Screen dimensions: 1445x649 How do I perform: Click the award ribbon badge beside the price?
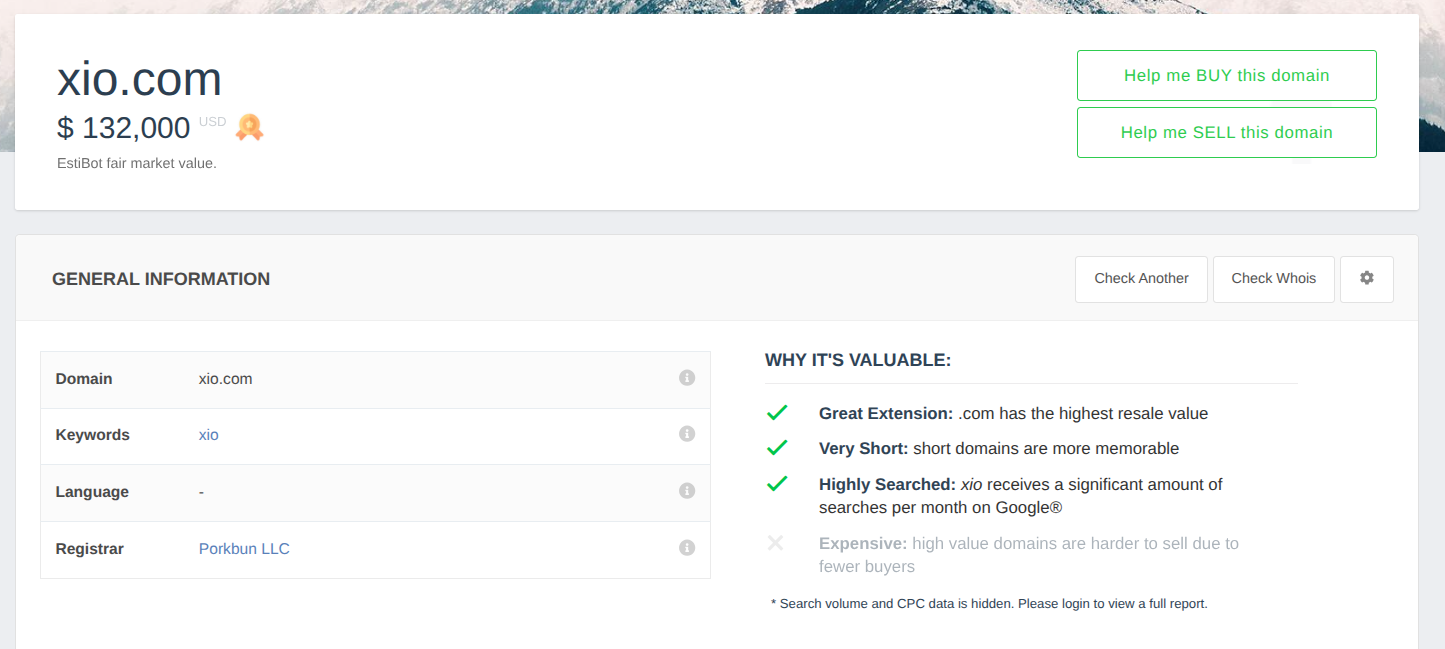[x=249, y=127]
